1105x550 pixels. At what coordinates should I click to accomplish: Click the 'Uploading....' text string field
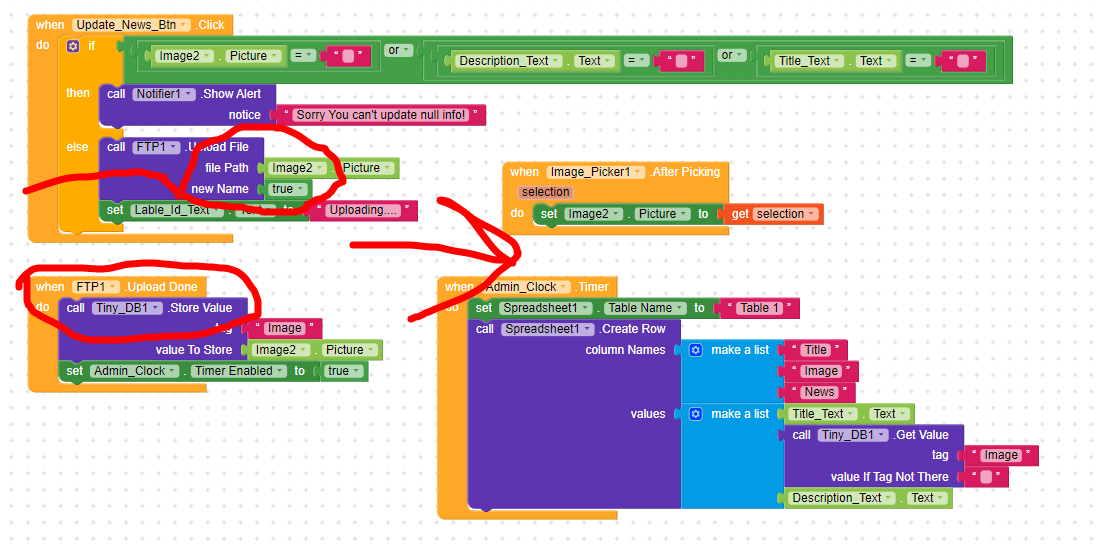click(364, 210)
